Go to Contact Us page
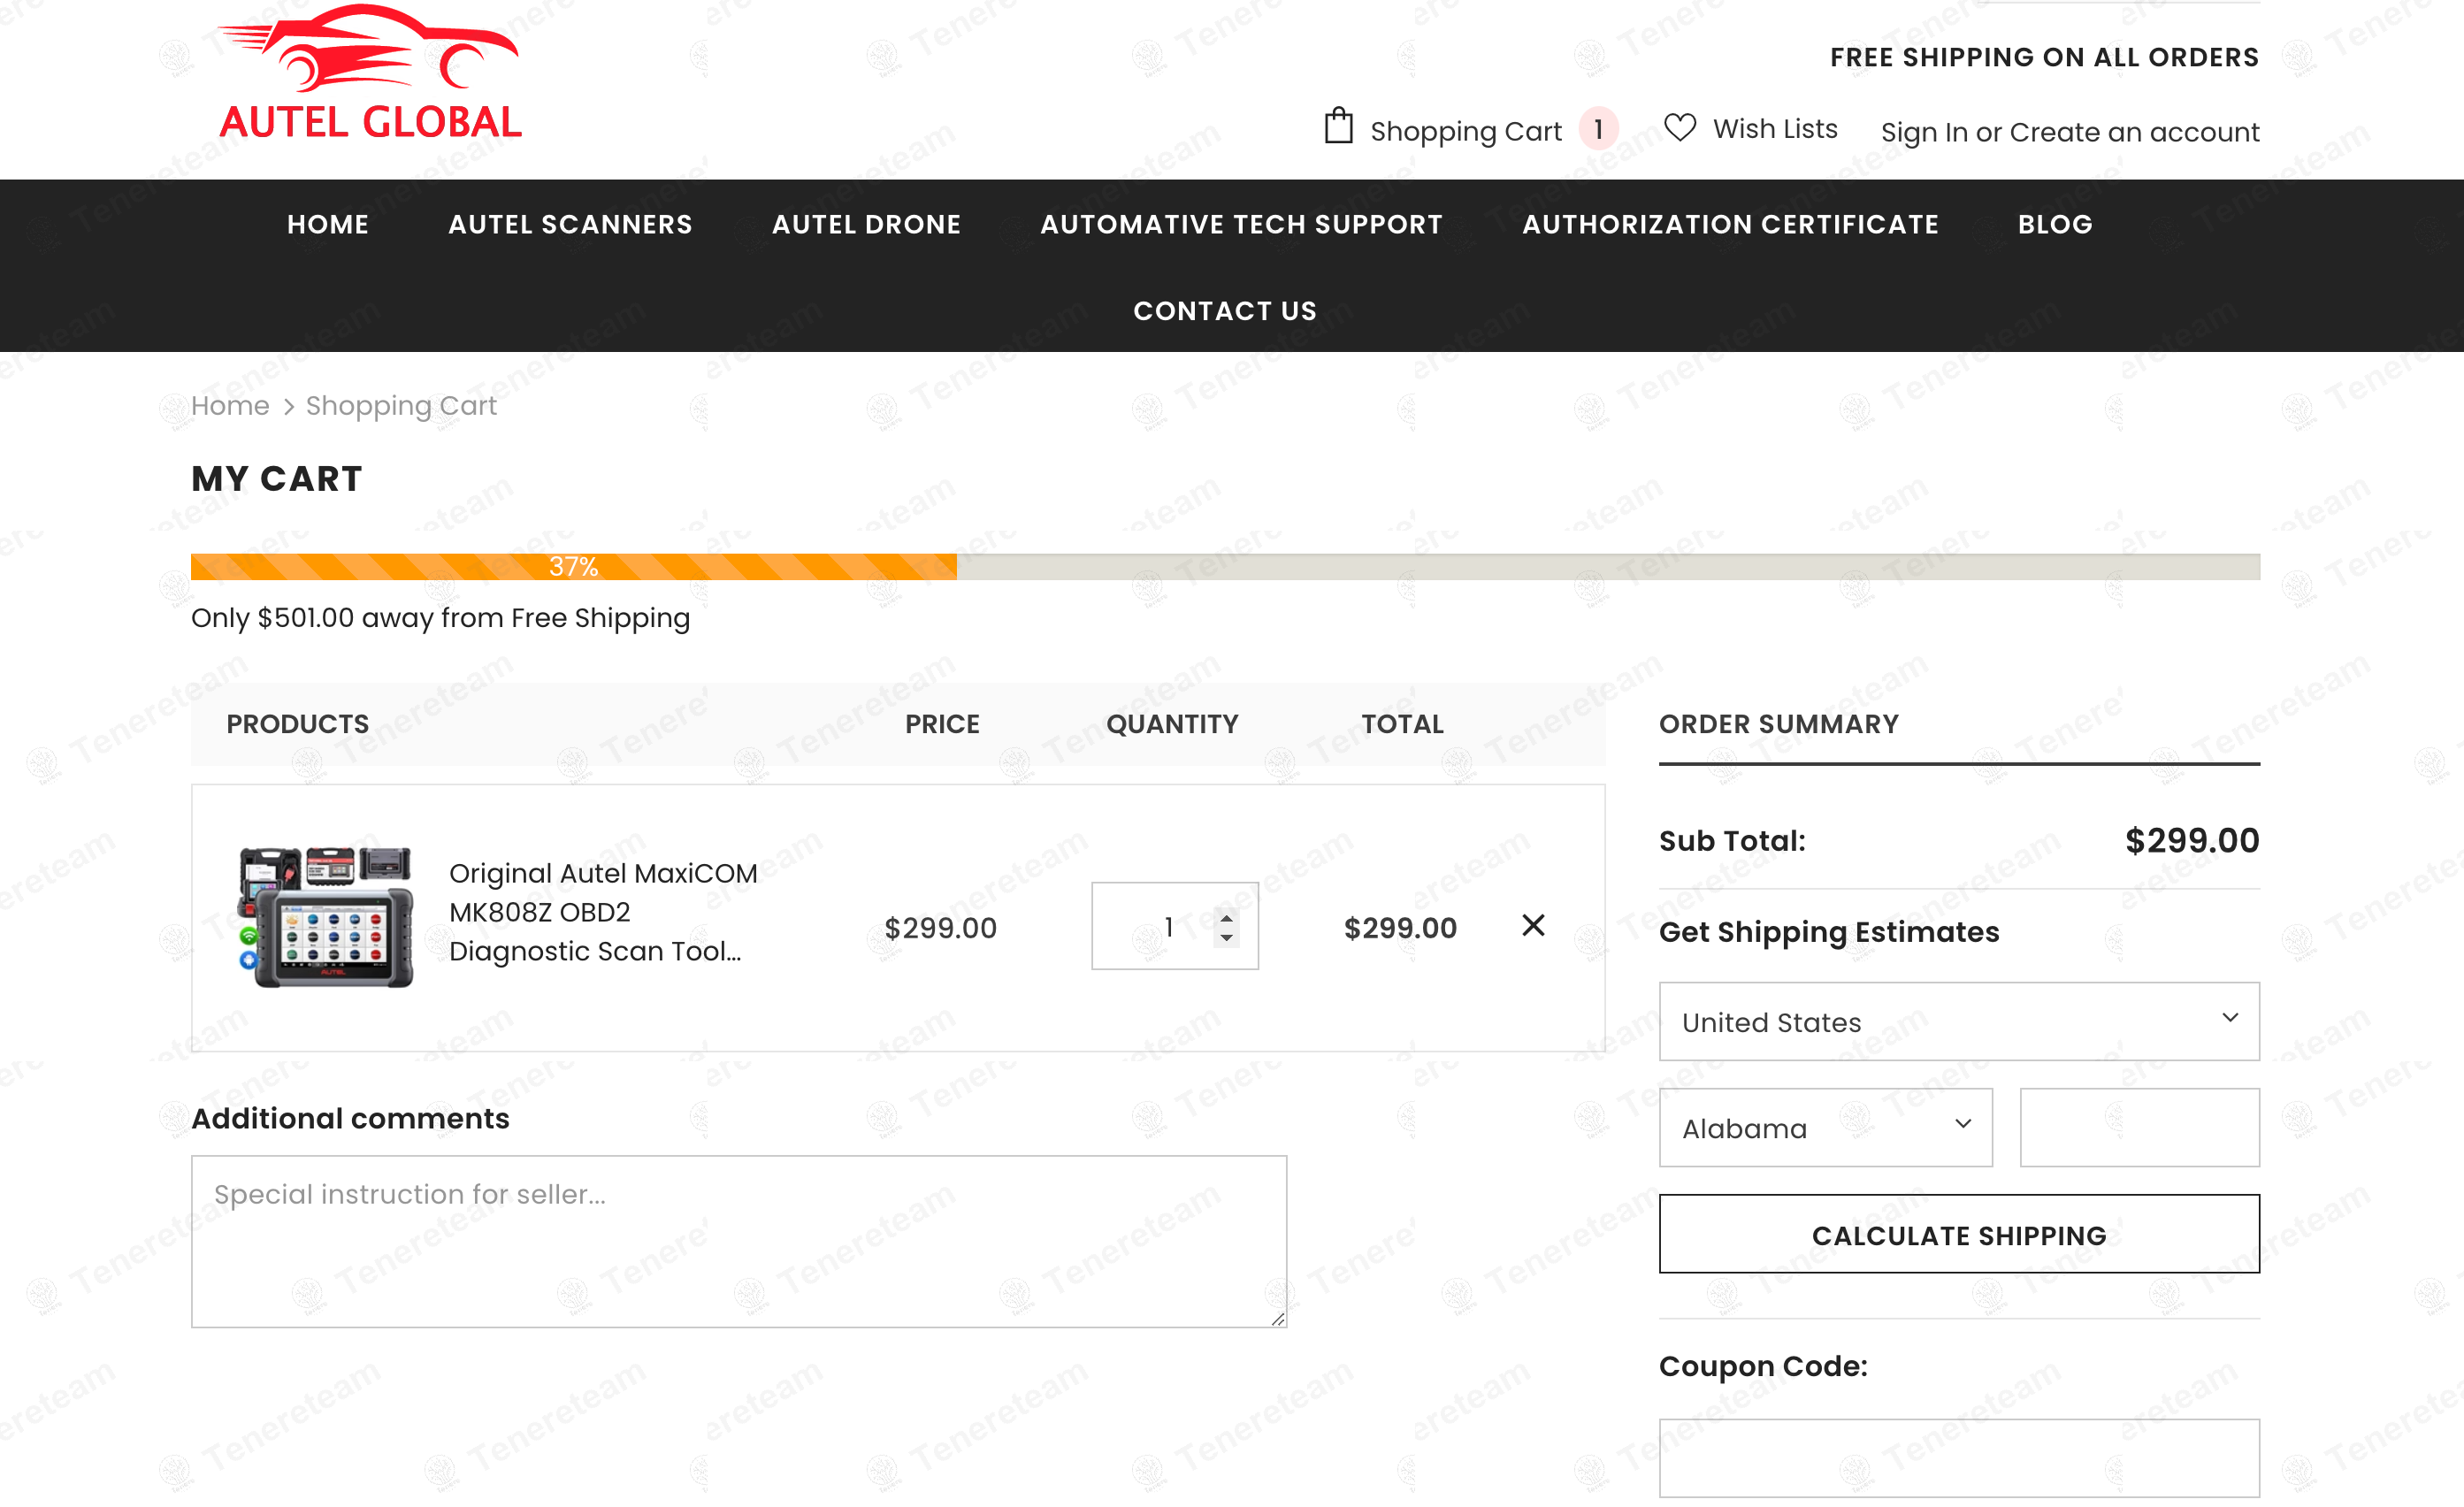 tap(1224, 311)
